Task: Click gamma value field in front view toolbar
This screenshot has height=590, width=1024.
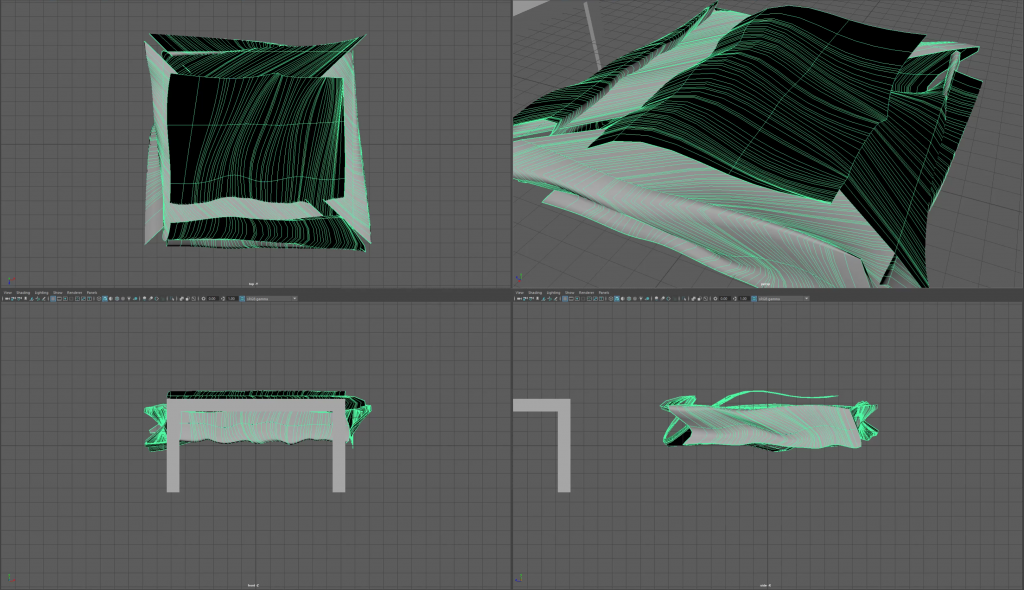Action: pyautogui.click(x=233, y=298)
